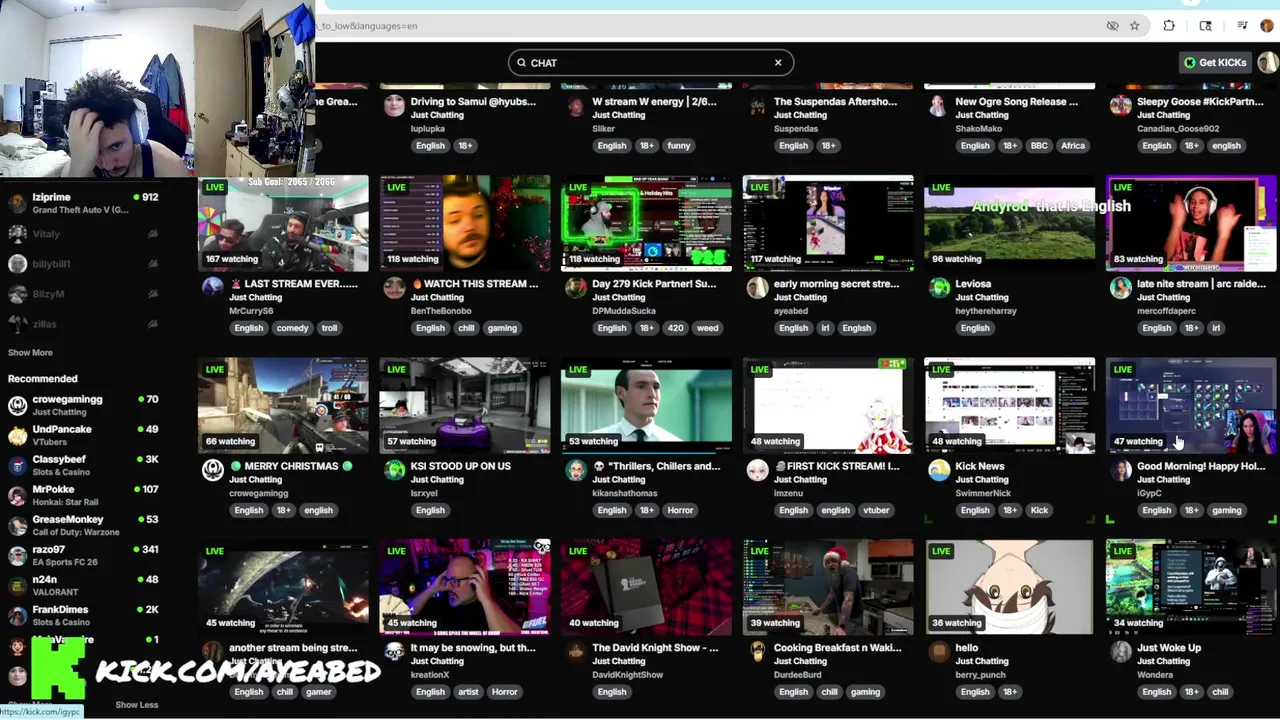Click the GreaseMonkey avatar in the sidebar

pos(17,525)
